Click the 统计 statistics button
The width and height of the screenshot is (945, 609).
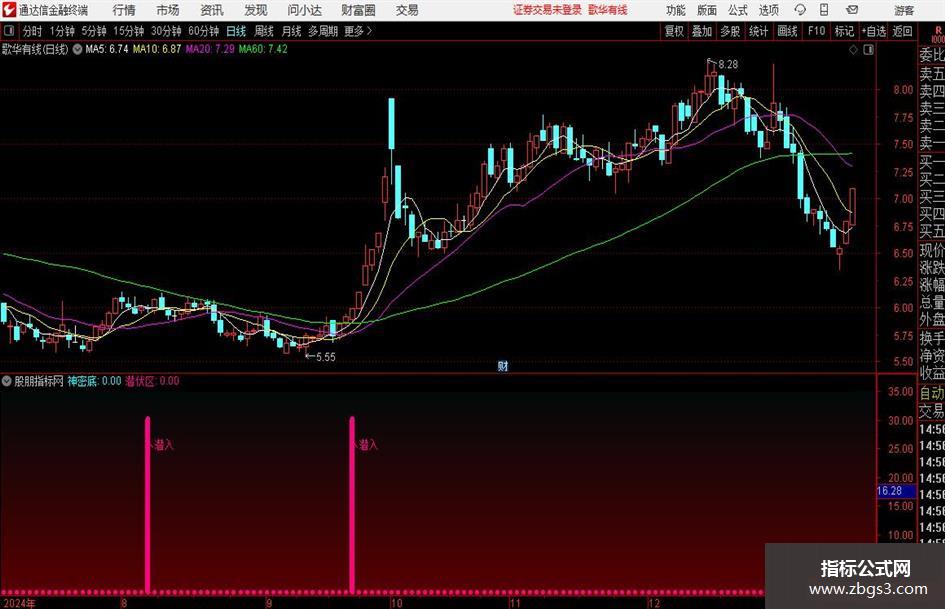click(x=758, y=31)
